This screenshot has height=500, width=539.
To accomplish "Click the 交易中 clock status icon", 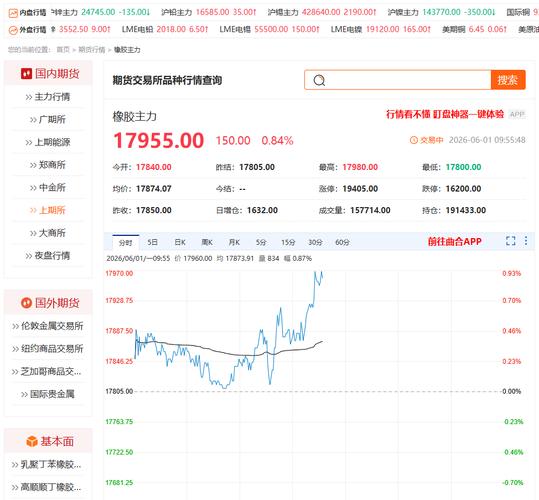I will [414, 140].
